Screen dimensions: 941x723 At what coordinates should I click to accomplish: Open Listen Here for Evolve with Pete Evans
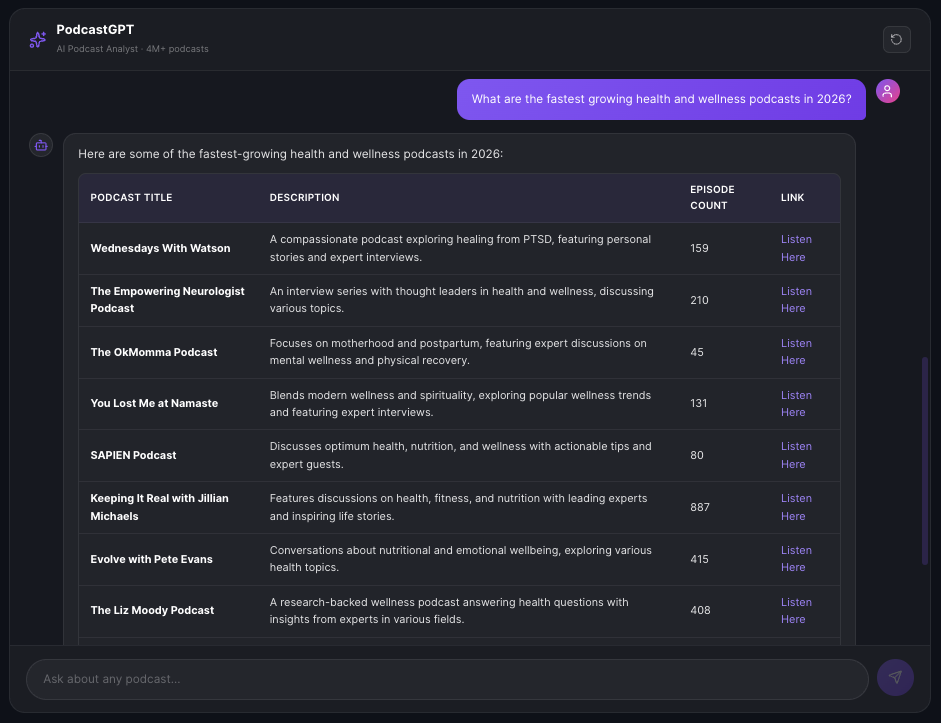[796, 558]
